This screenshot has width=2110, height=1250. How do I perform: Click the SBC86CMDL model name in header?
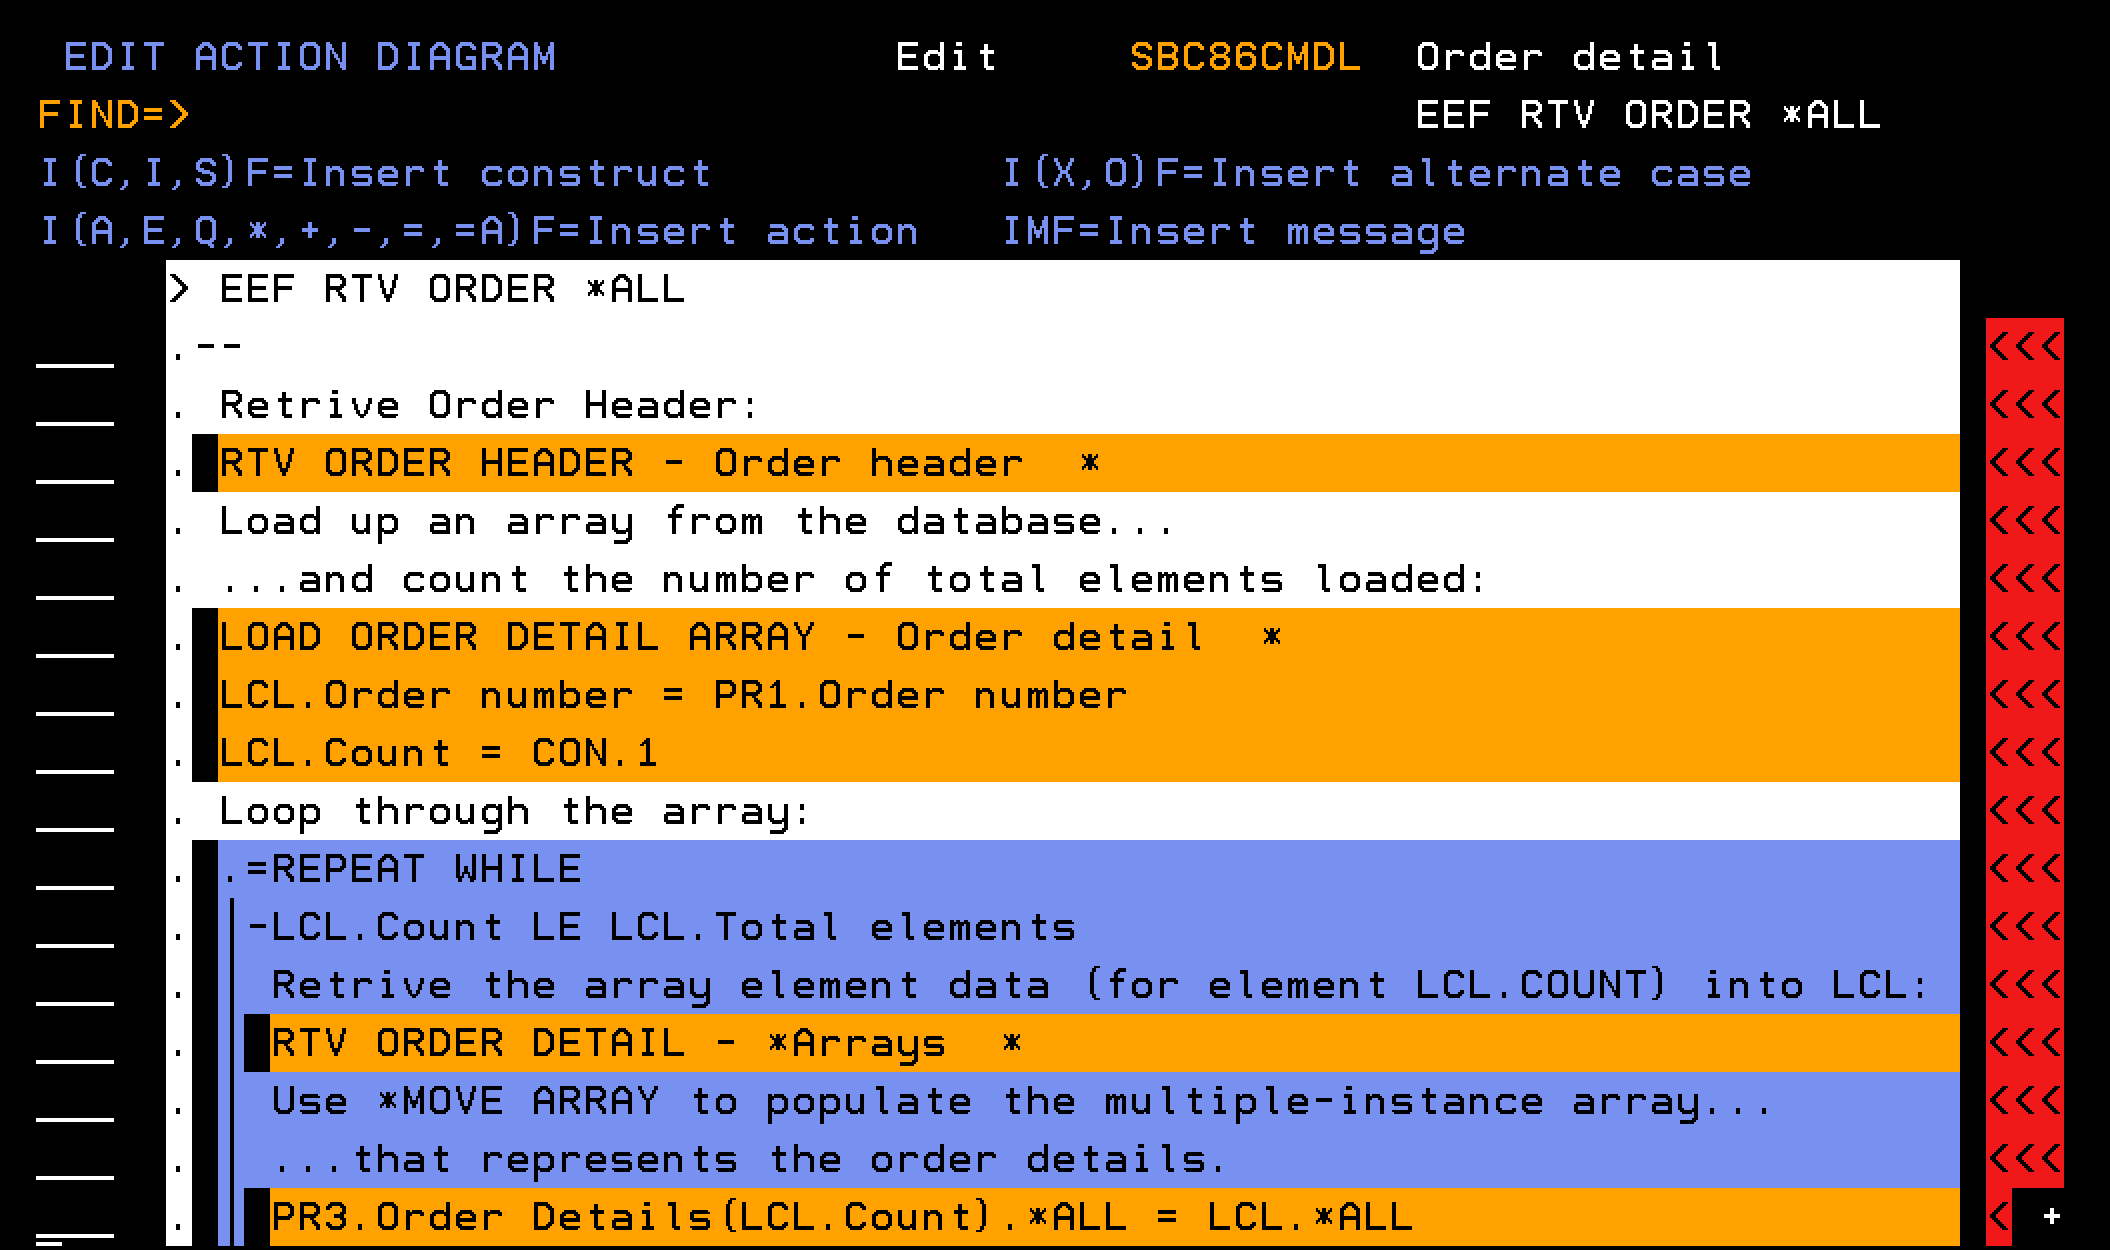pyautogui.click(x=1245, y=58)
